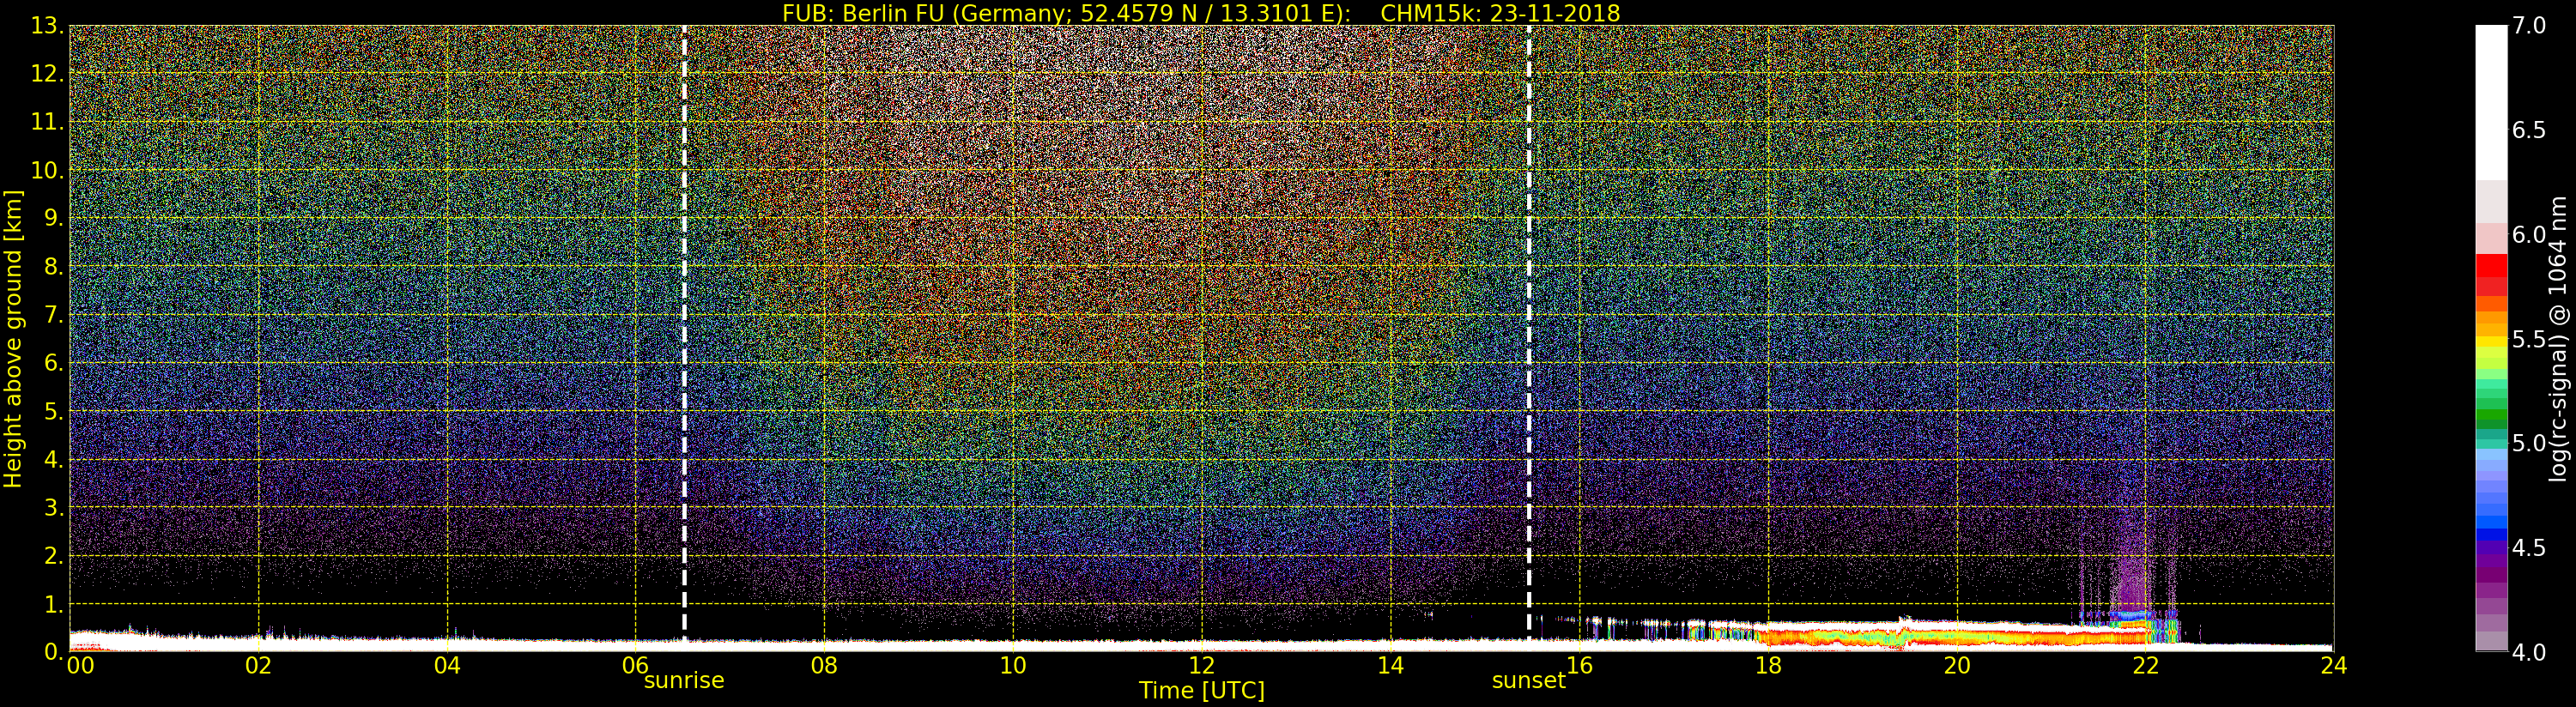
Task: Click the "3." height axis tick label
Action: point(54,508)
